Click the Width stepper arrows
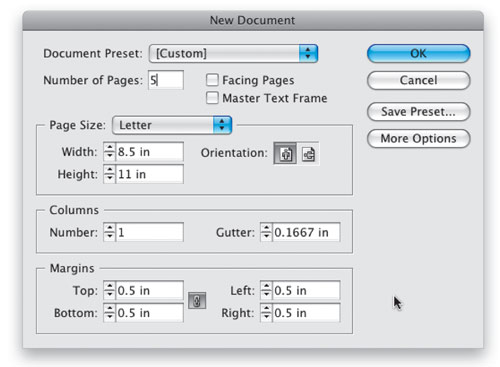The height and width of the screenshot is (367, 500). coord(109,152)
